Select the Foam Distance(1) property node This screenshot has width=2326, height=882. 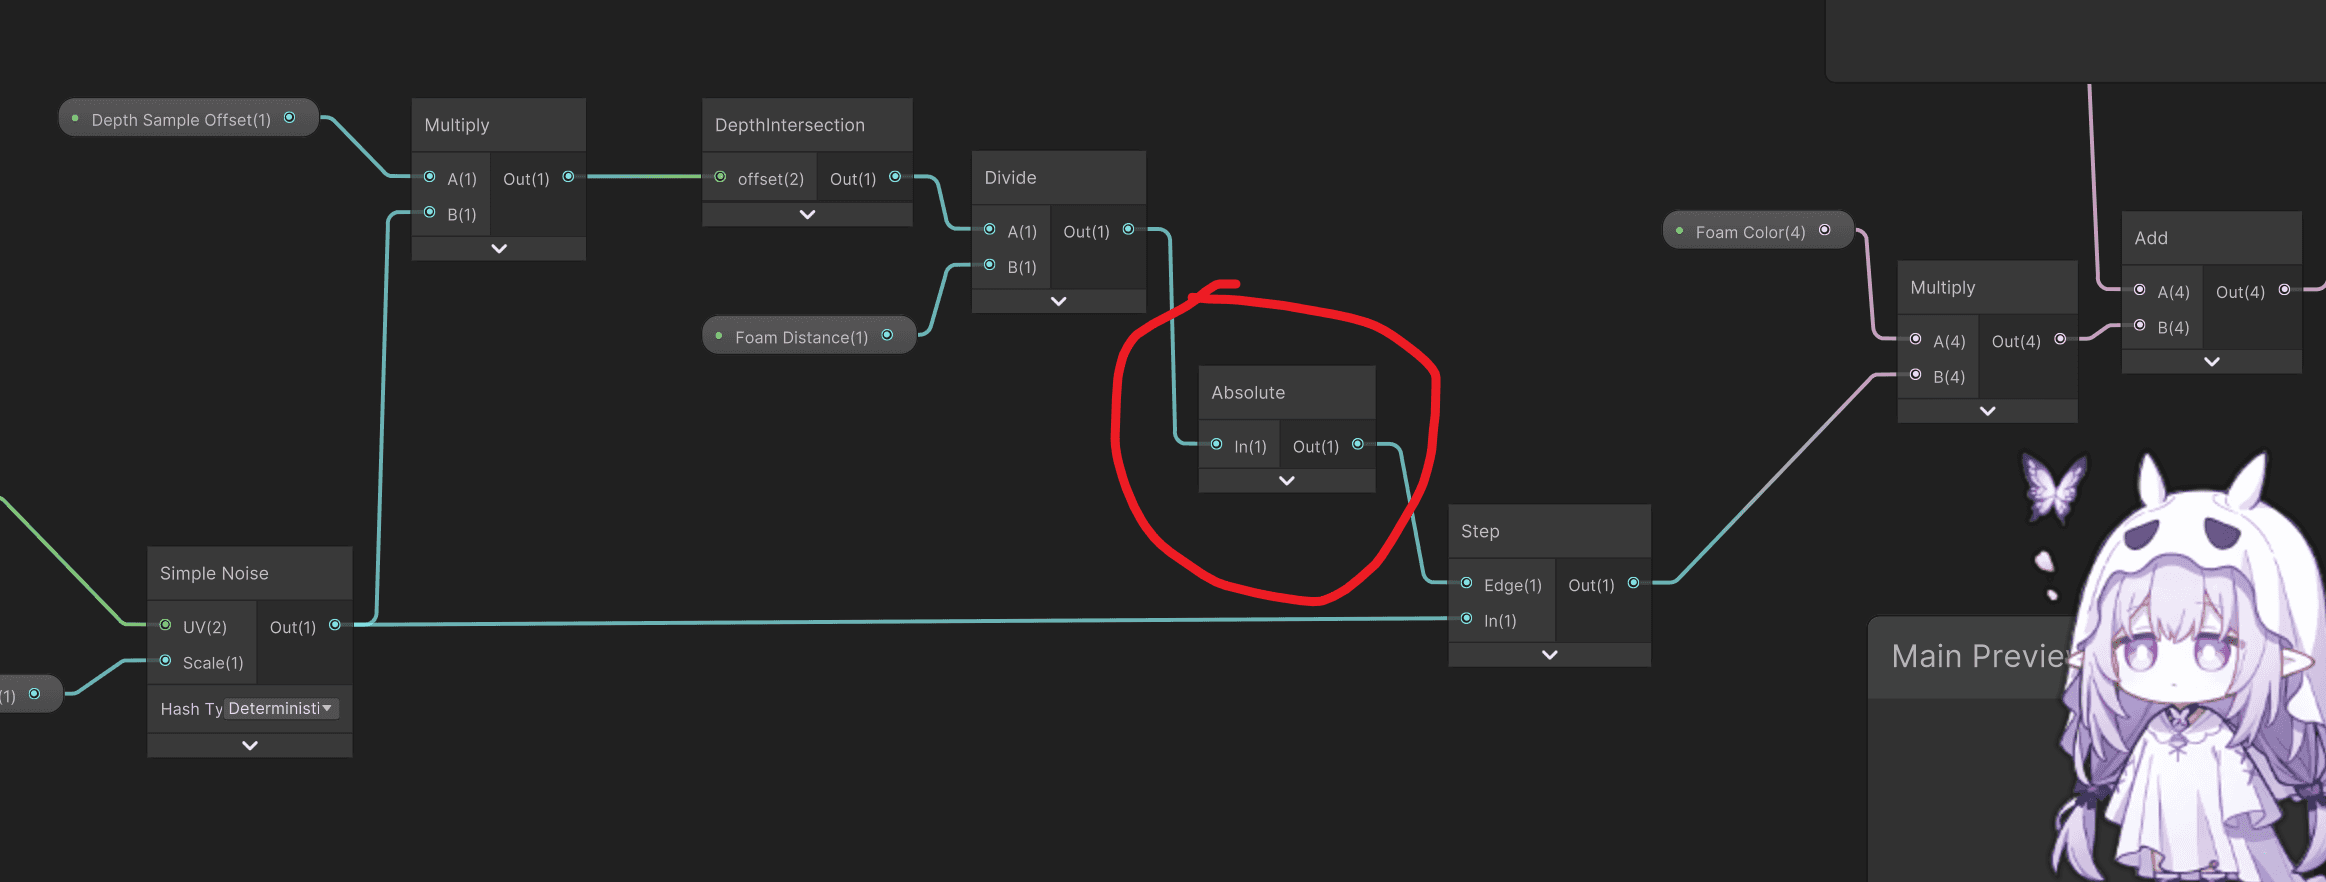tap(809, 336)
